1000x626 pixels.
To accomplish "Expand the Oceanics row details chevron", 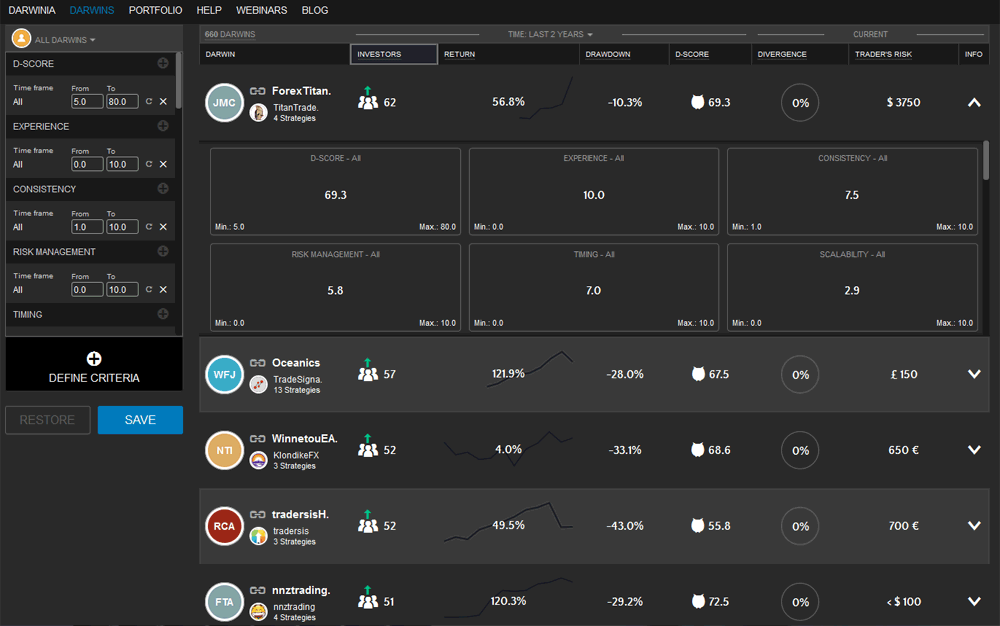I will [974, 374].
